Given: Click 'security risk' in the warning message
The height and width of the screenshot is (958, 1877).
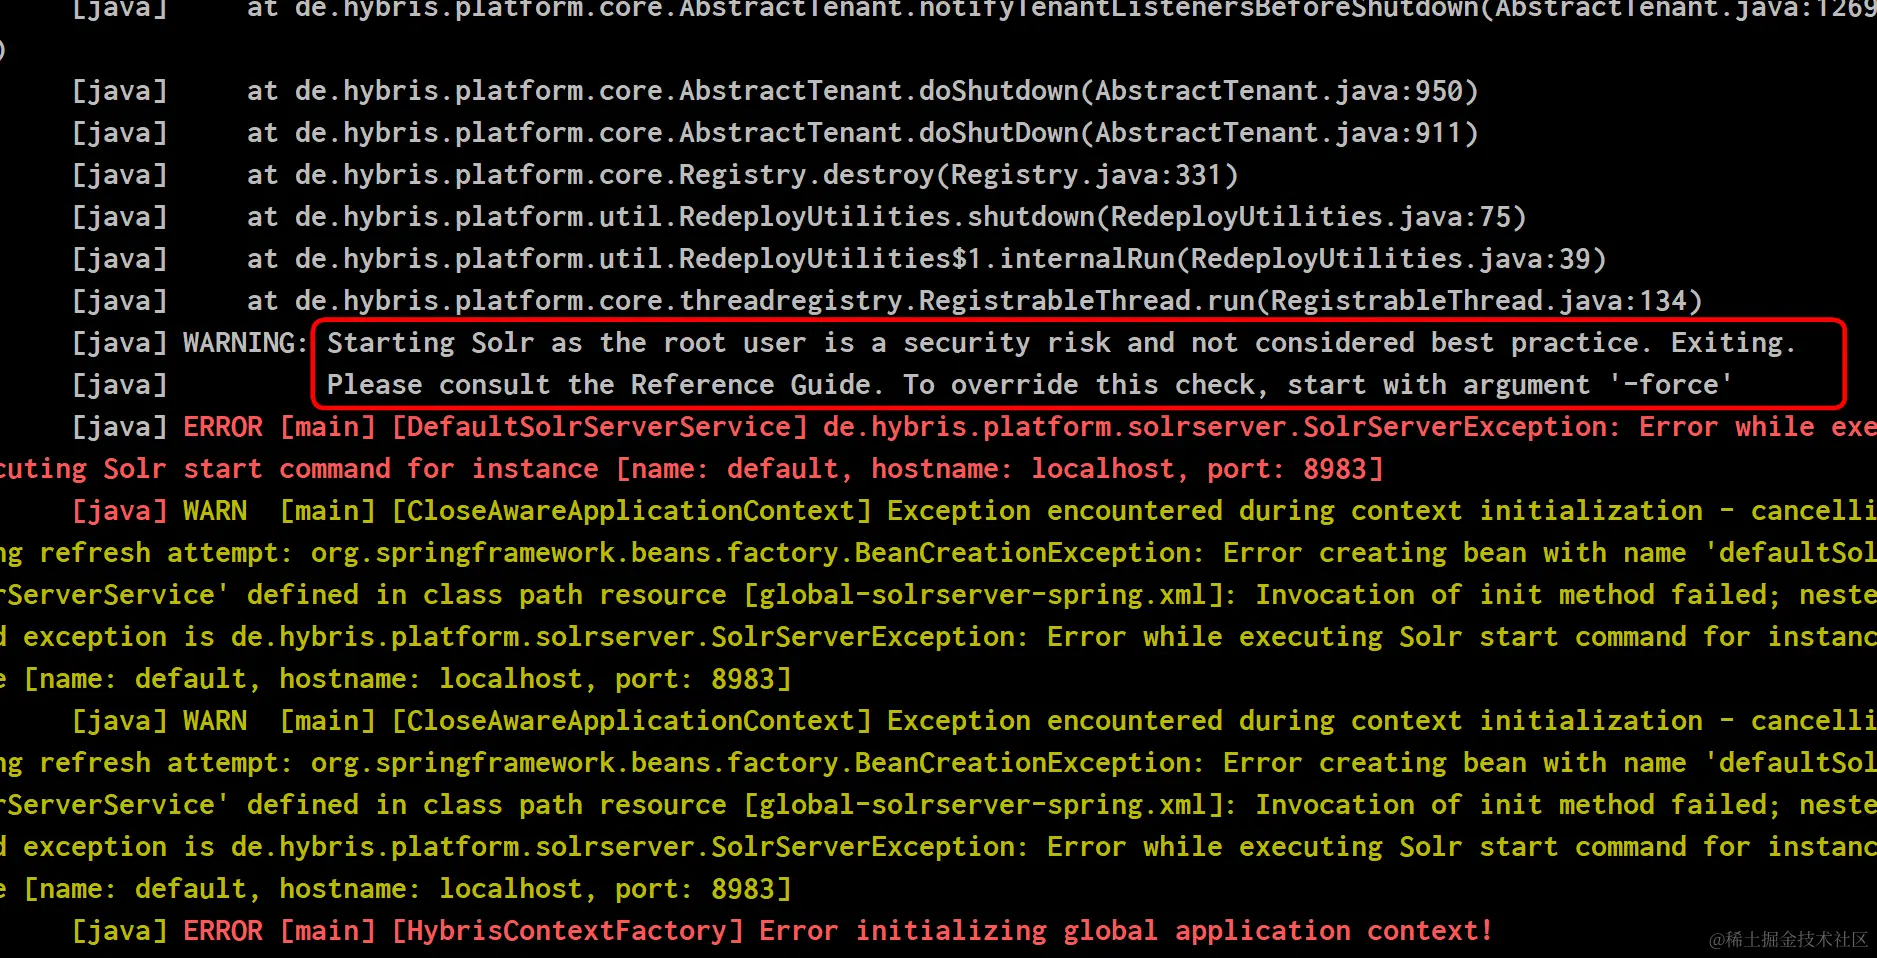Looking at the screenshot, I should [x=1007, y=343].
